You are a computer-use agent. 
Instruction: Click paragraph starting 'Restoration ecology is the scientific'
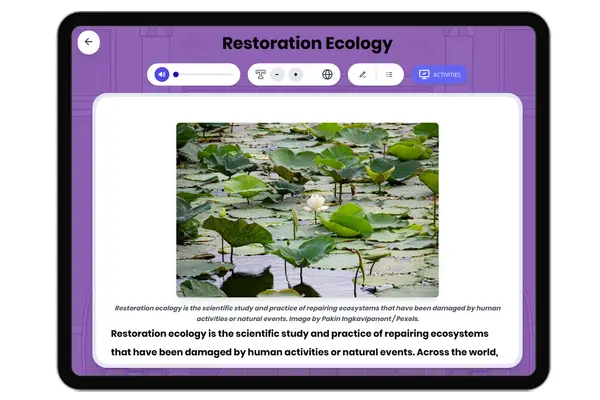(305, 343)
